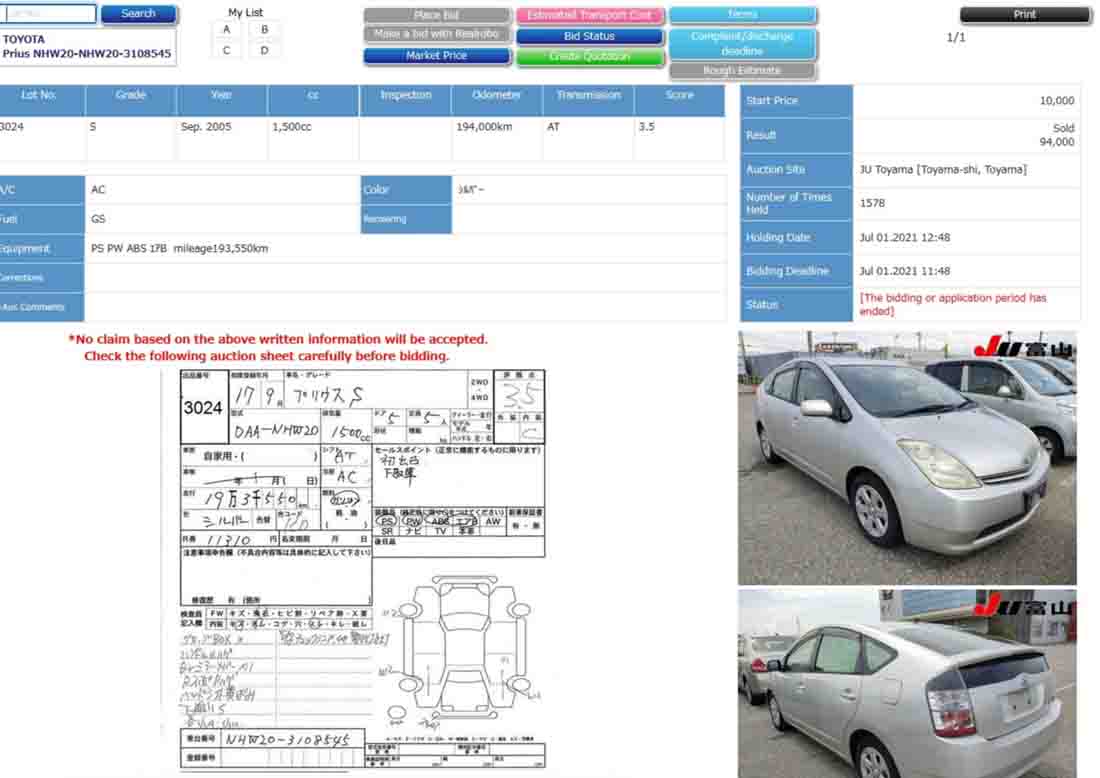Select the score value 3.5
The height and width of the screenshot is (778, 1100).
646,127
